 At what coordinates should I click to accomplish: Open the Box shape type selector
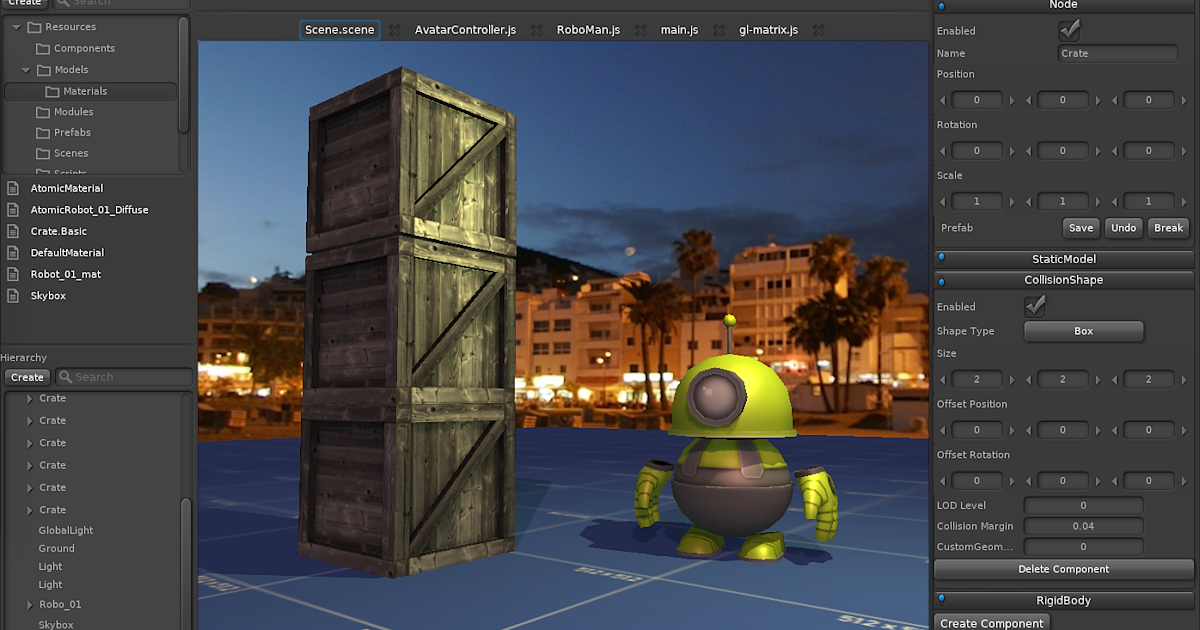(1083, 331)
